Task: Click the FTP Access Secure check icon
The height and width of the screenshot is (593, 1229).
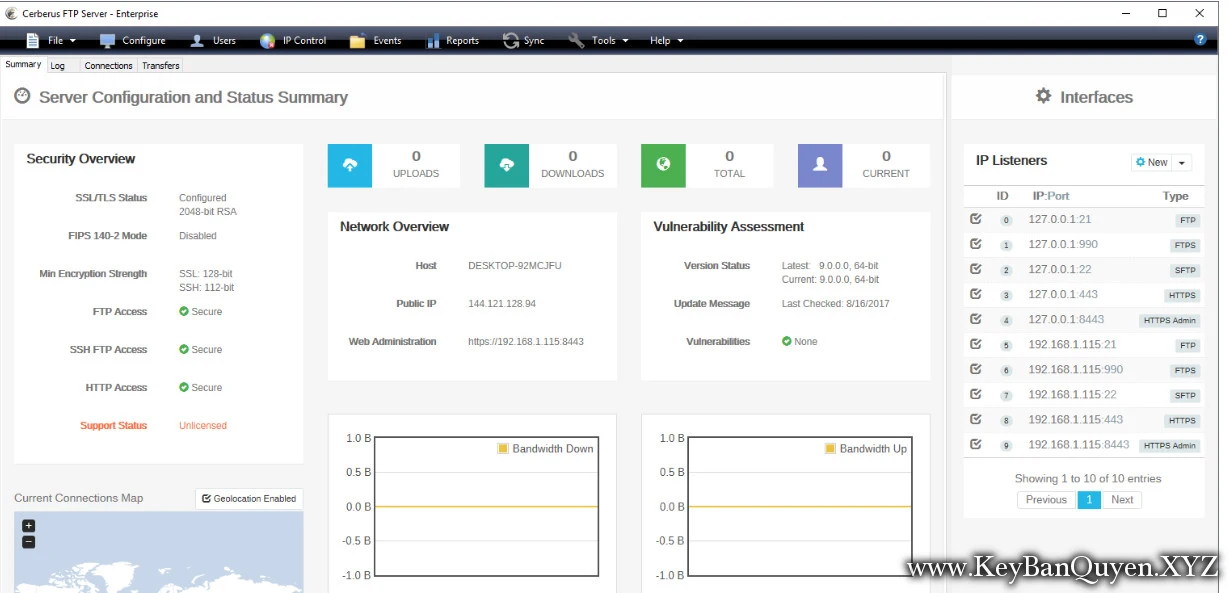Action: tap(184, 312)
